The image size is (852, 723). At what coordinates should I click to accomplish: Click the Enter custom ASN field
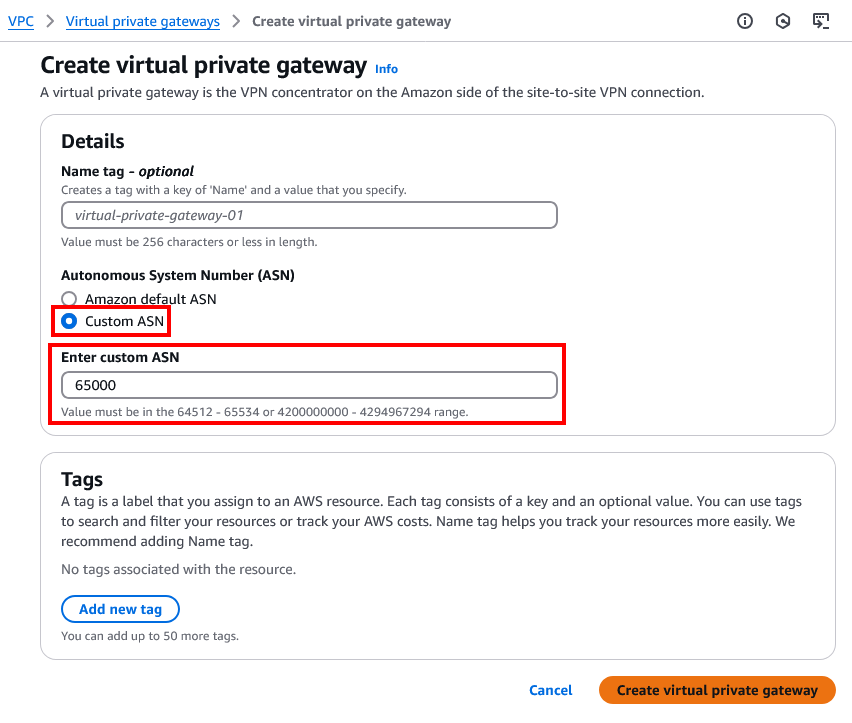pos(309,385)
